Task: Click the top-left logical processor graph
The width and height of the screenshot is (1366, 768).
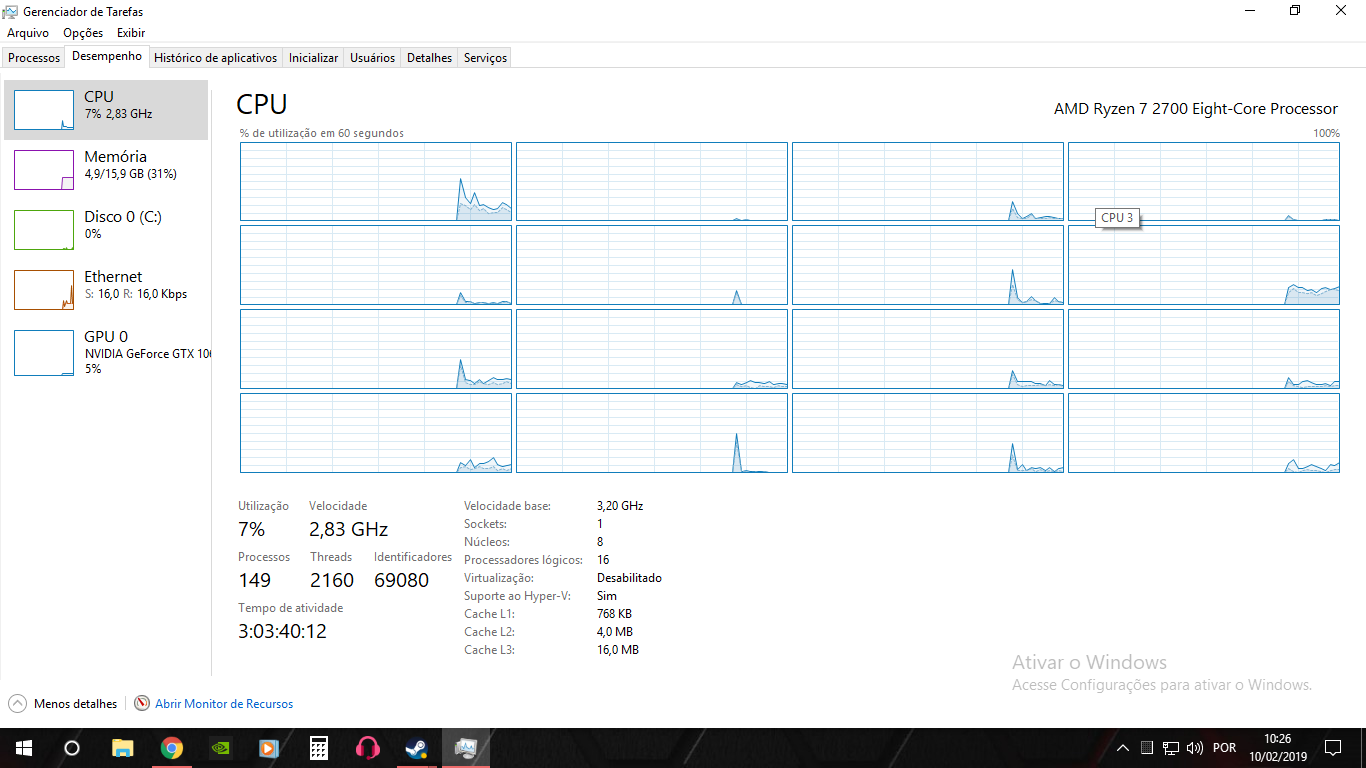Action: click(375, 181)
